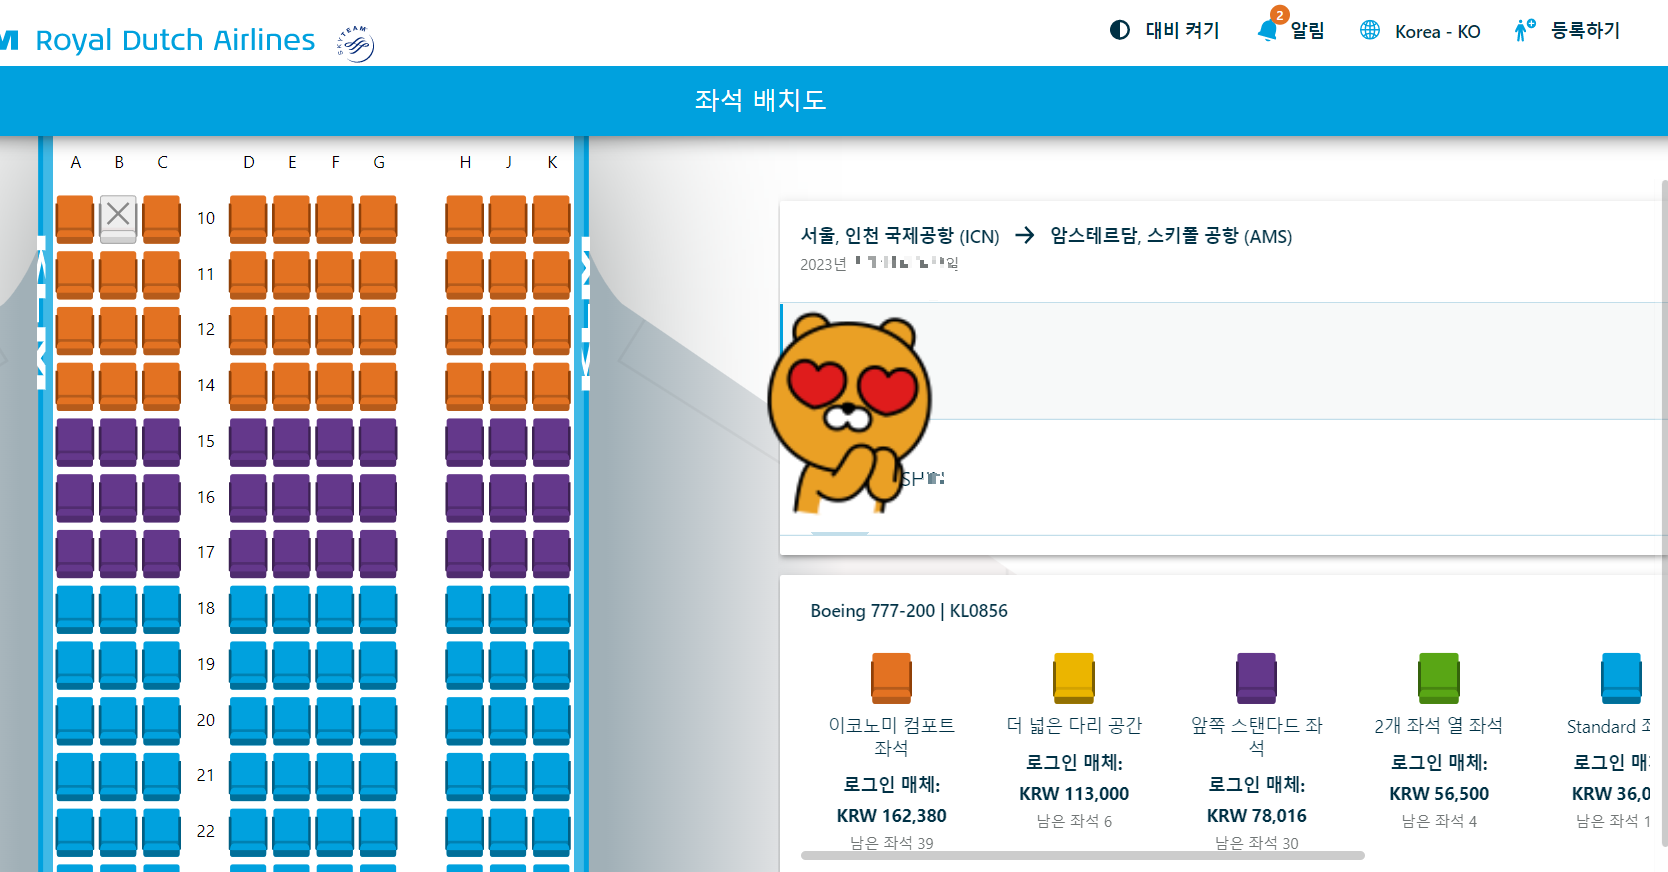
Task: Select orange seat 12B
Action: 118,331
